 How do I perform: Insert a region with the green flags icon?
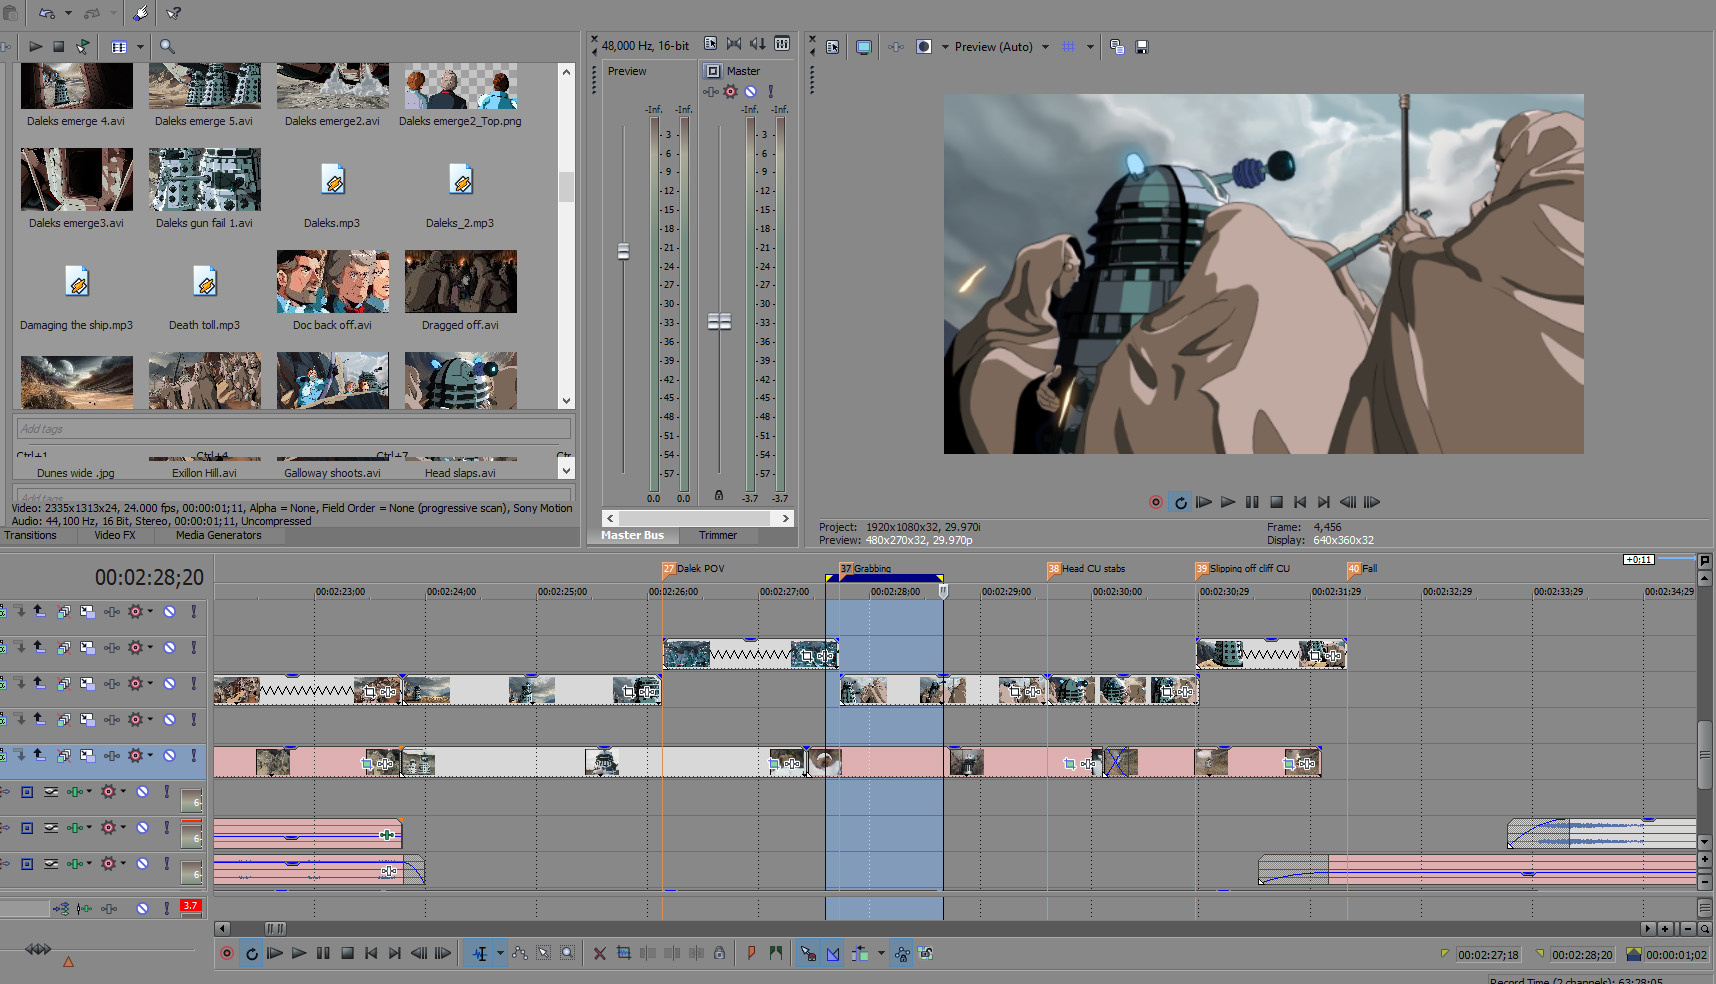pyautogui.click(x=776, y=954)
